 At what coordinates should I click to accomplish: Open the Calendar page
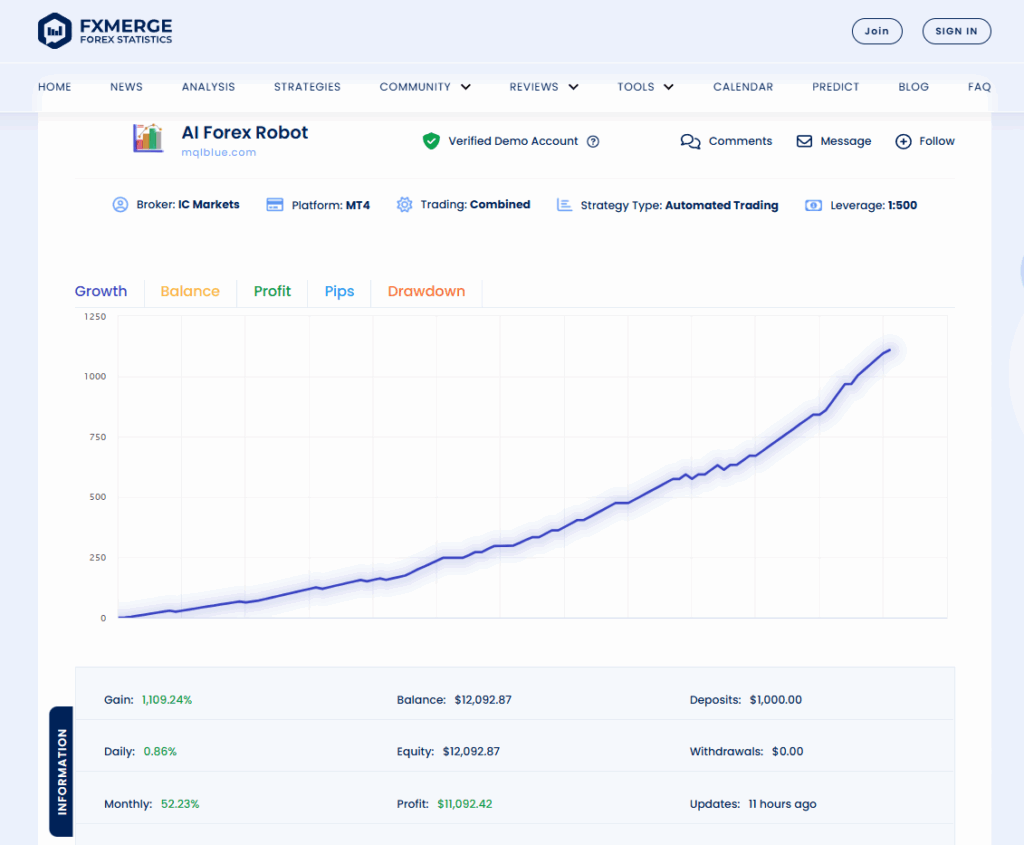click(743, 87)
